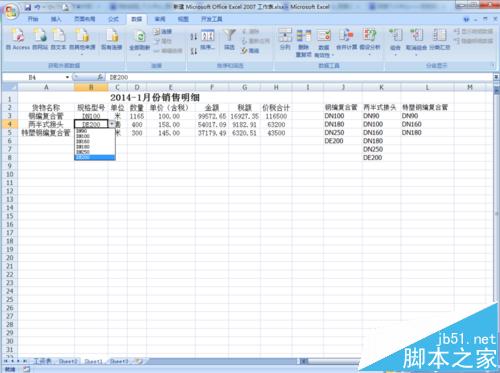
Task: Choose DN90 in the cell dropdown list
Action: 95,131
